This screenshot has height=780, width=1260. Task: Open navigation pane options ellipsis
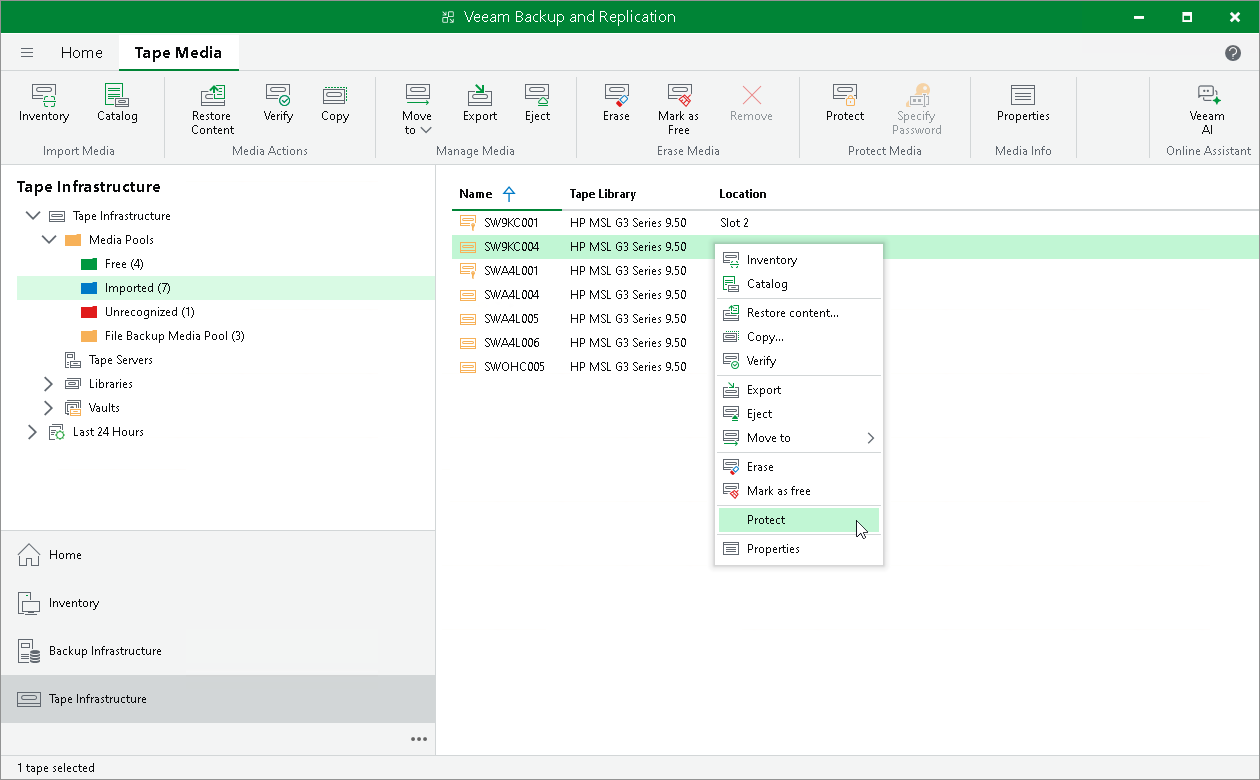(x=419, y=739)
